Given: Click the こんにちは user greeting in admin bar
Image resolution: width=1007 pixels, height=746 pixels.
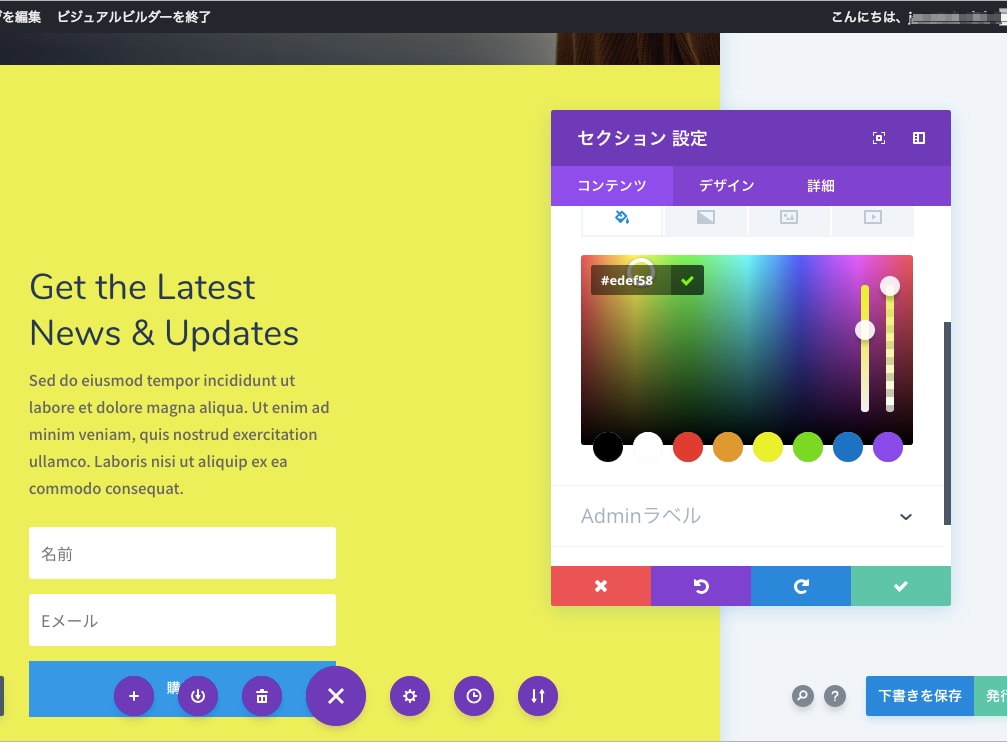Looking at the screenshot, I should click(x=918, y=17).
